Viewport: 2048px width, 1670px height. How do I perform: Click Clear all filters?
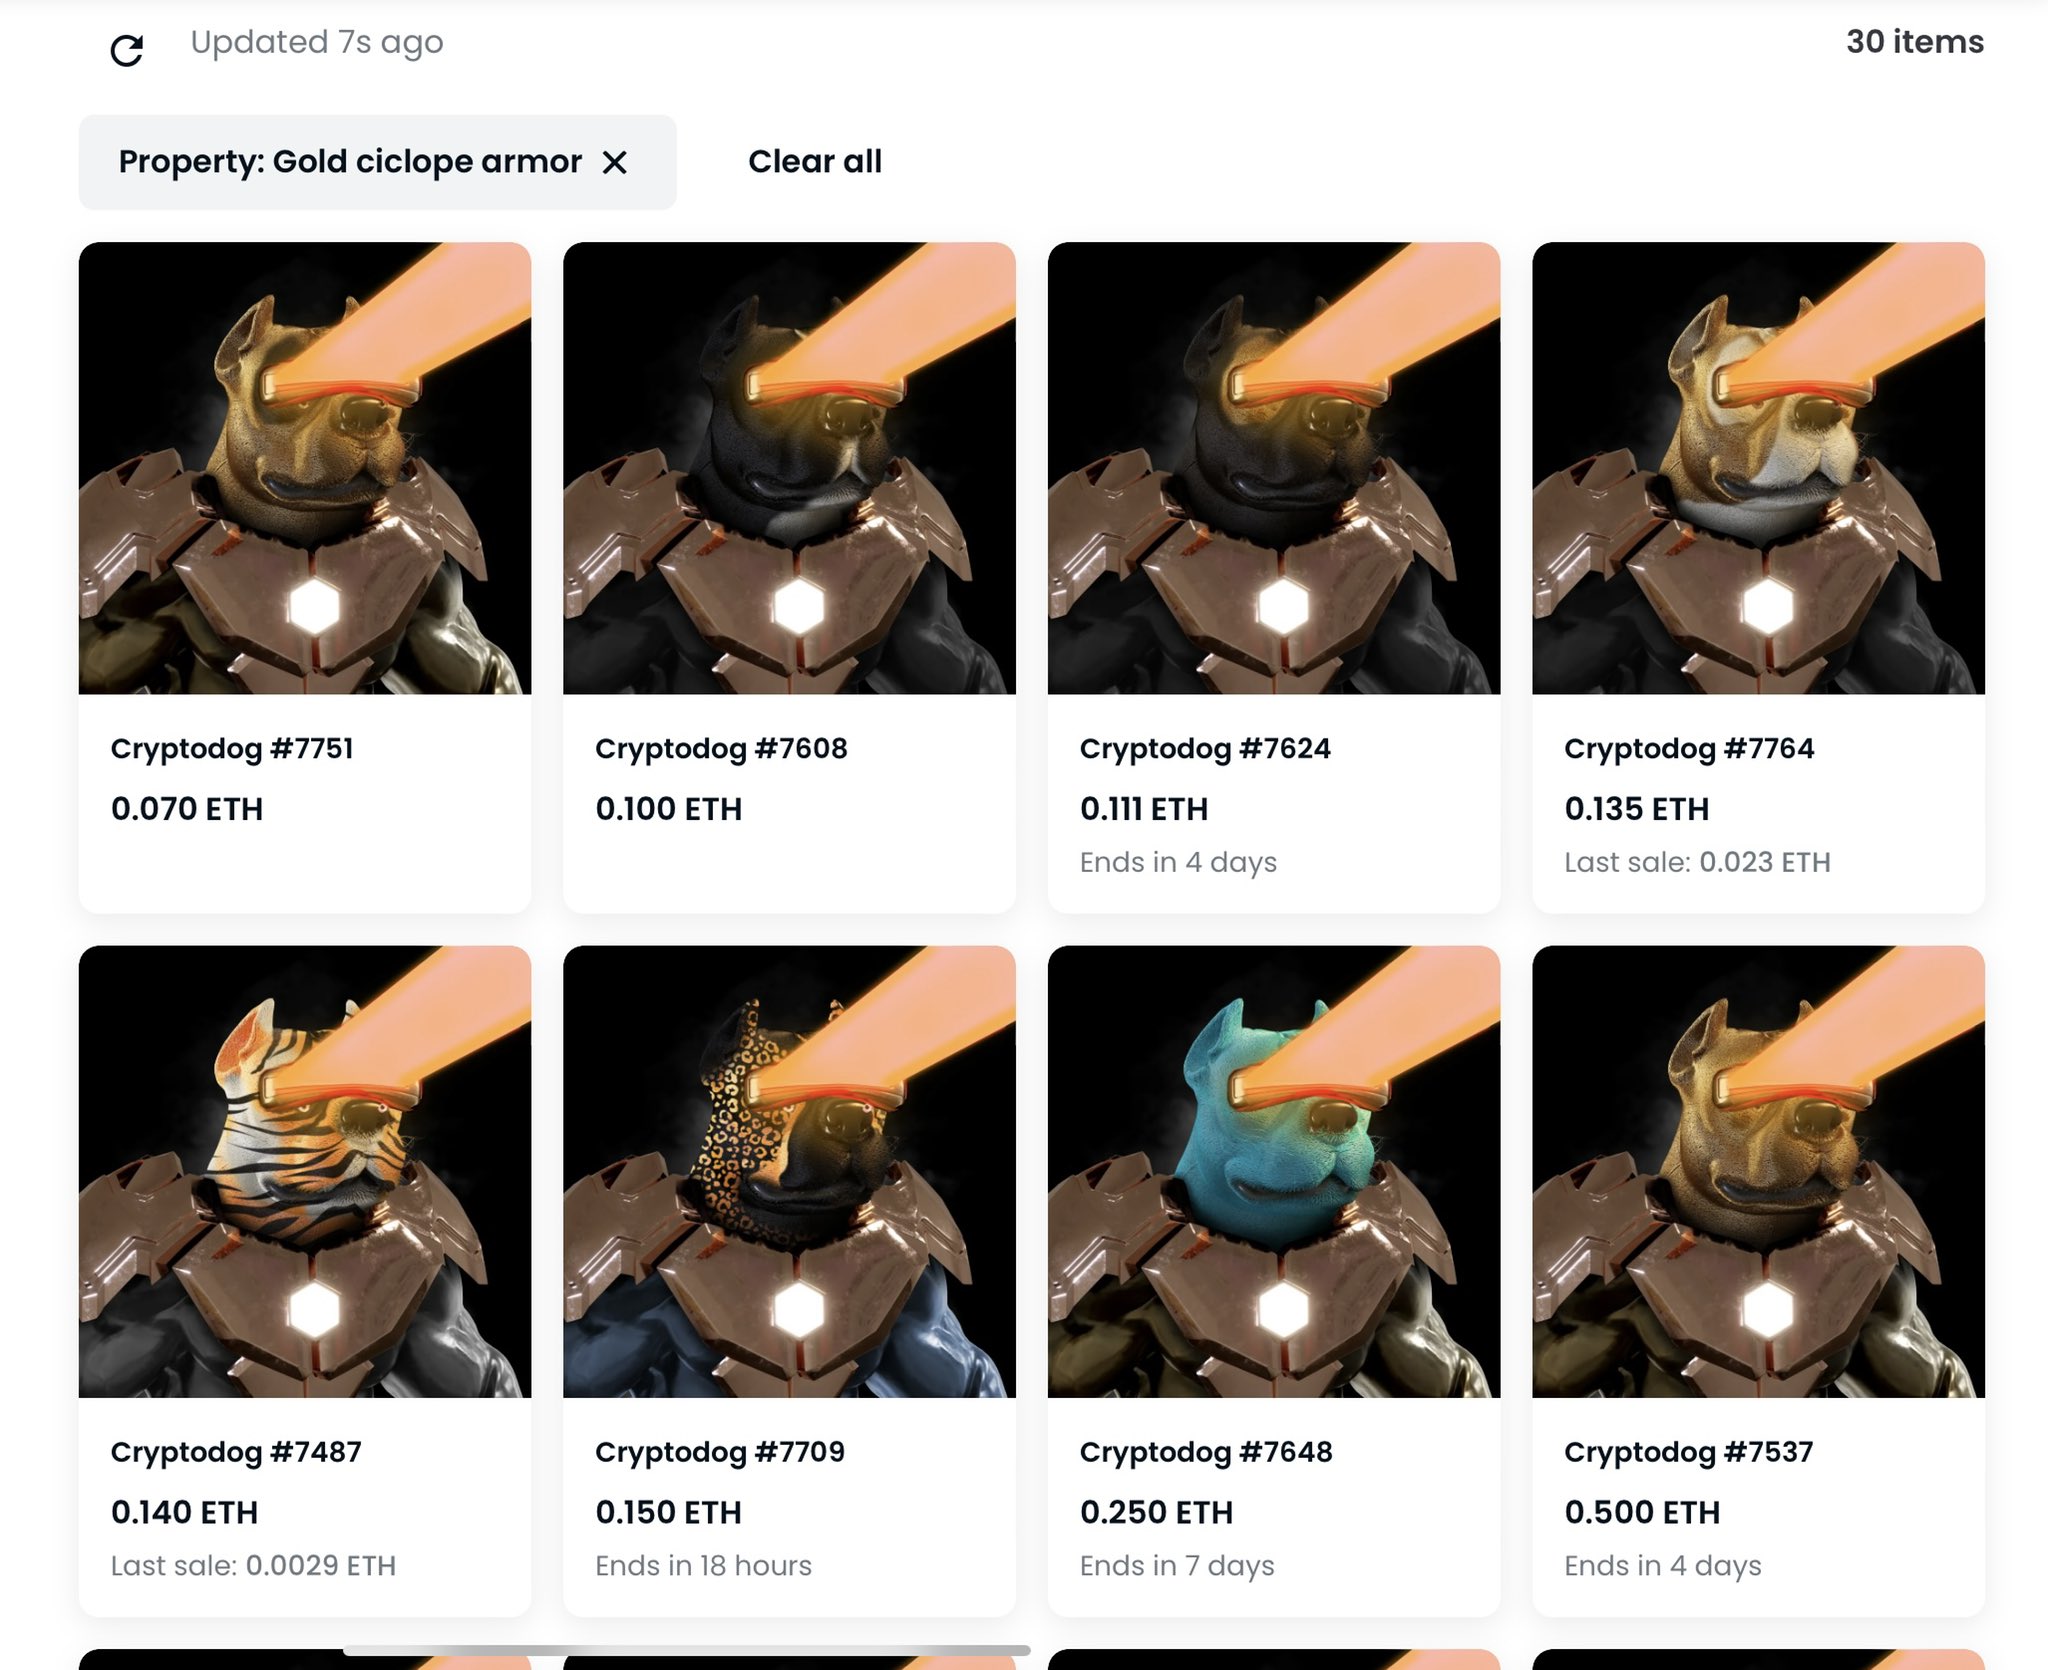coord(814,161)
